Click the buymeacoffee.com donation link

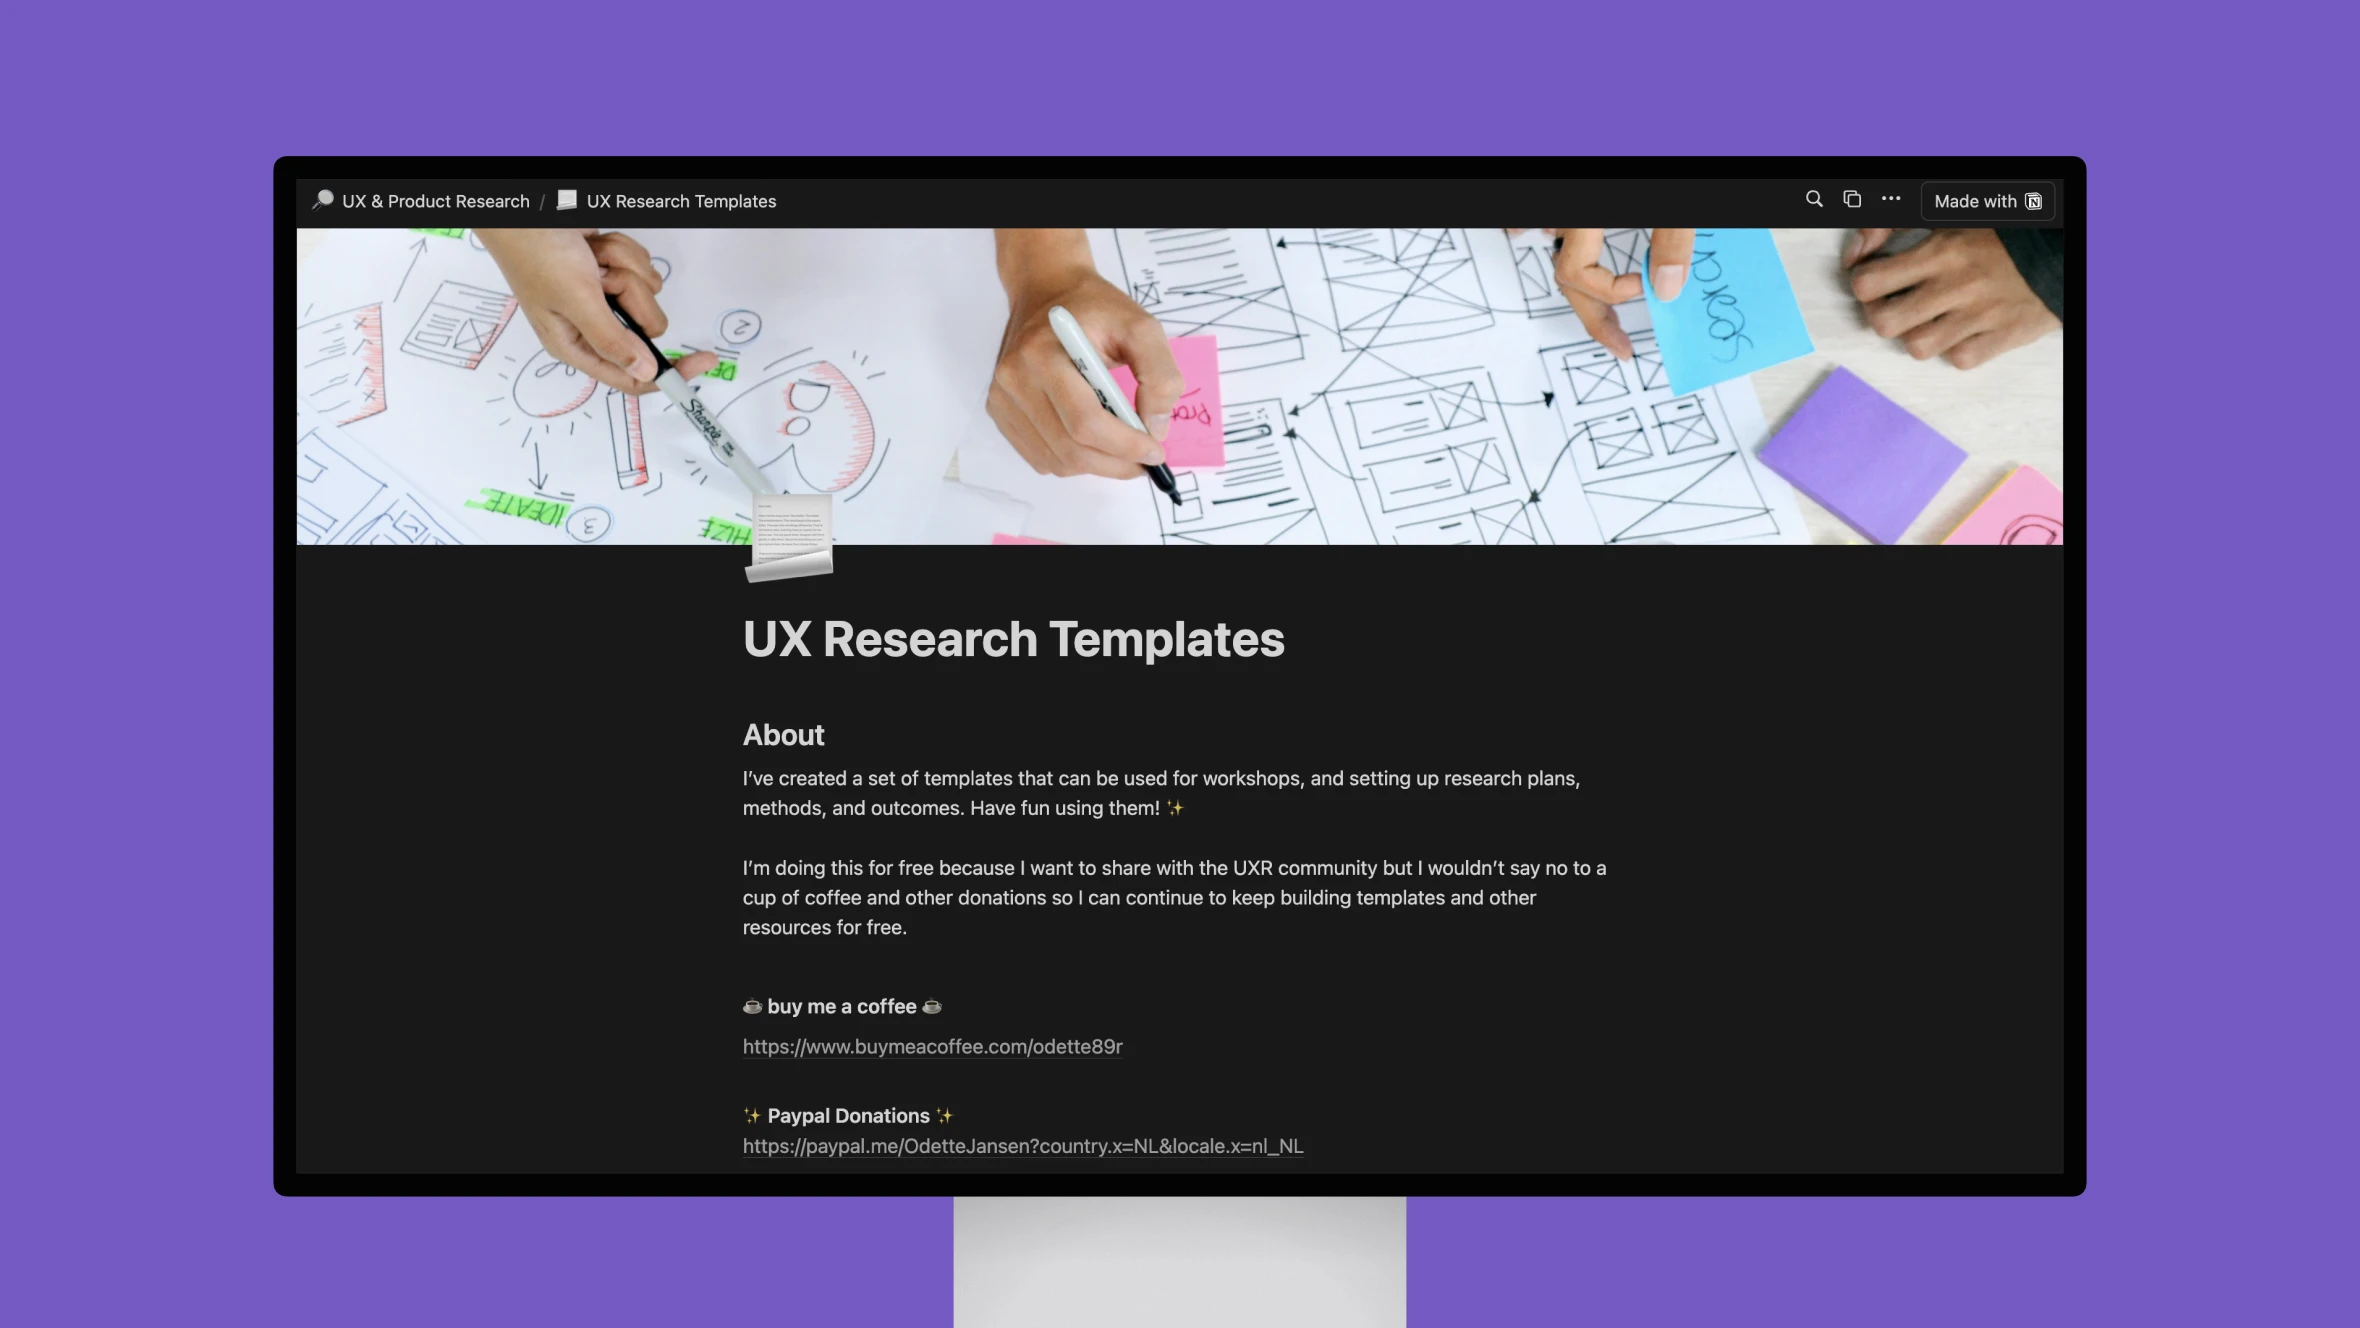click(930, 1046)
